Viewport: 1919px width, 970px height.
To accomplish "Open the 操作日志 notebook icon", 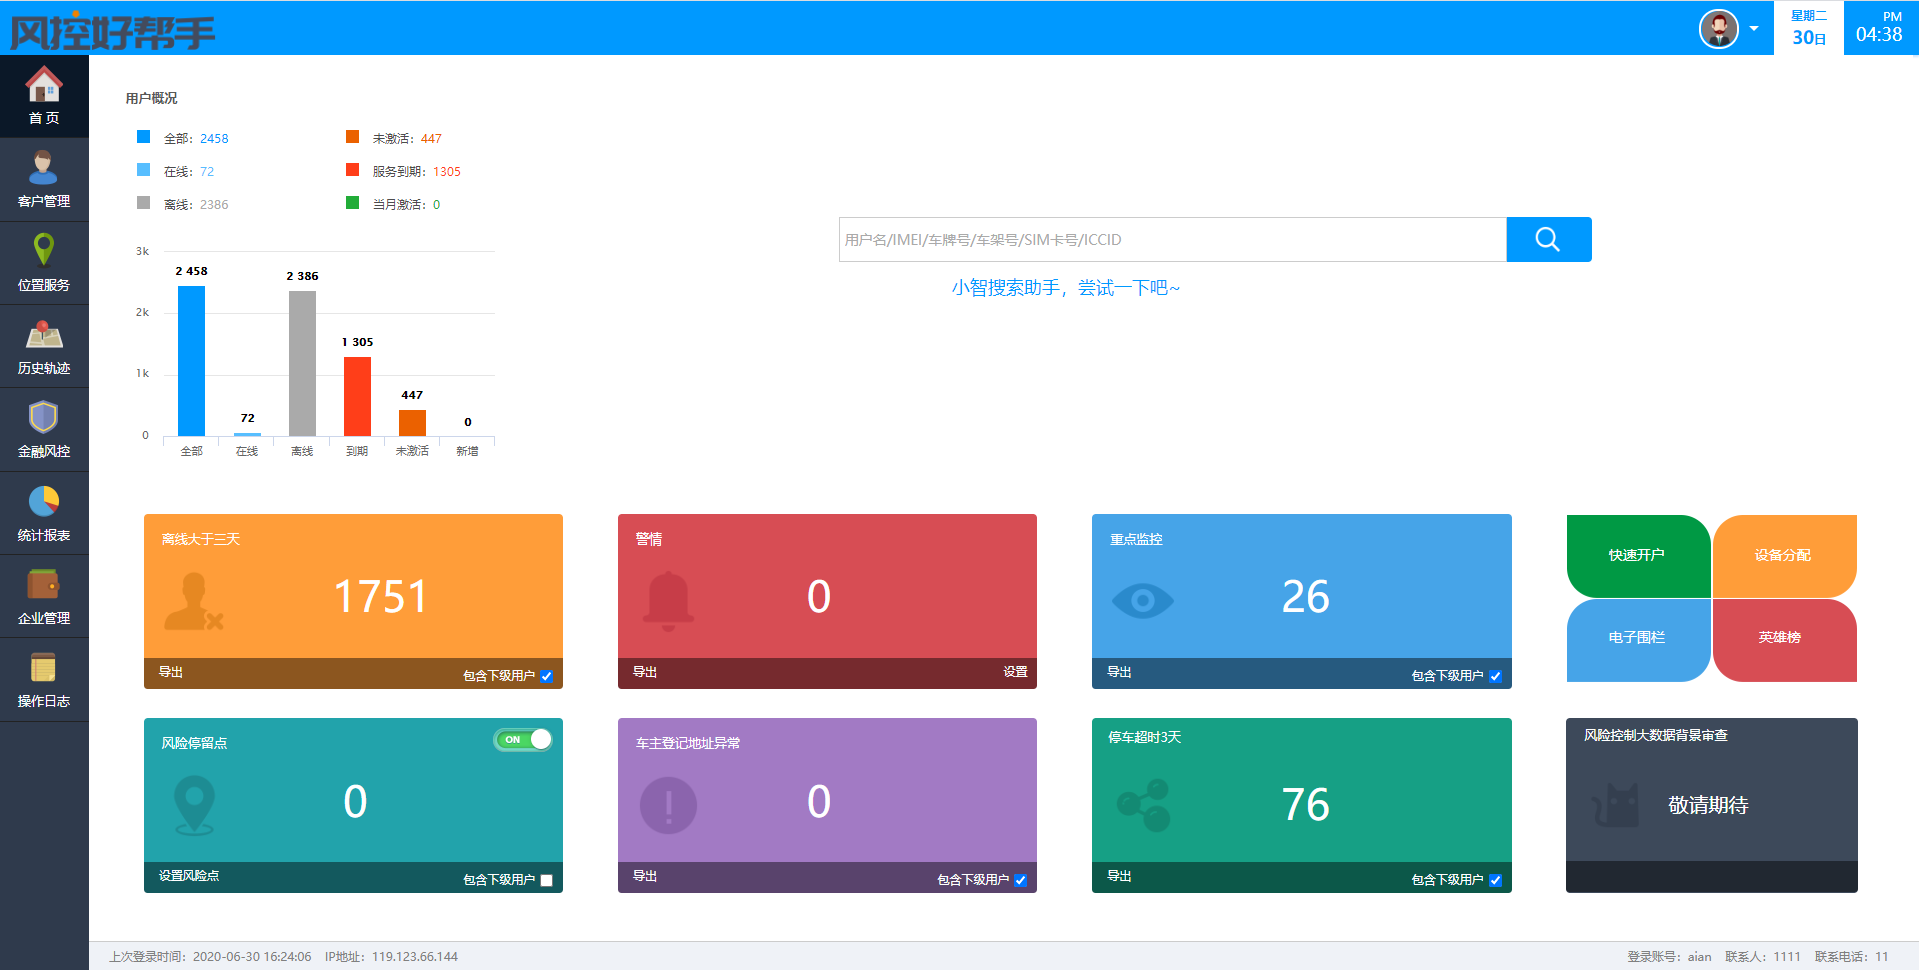I will pyautogui.click(x=44, y=667).
